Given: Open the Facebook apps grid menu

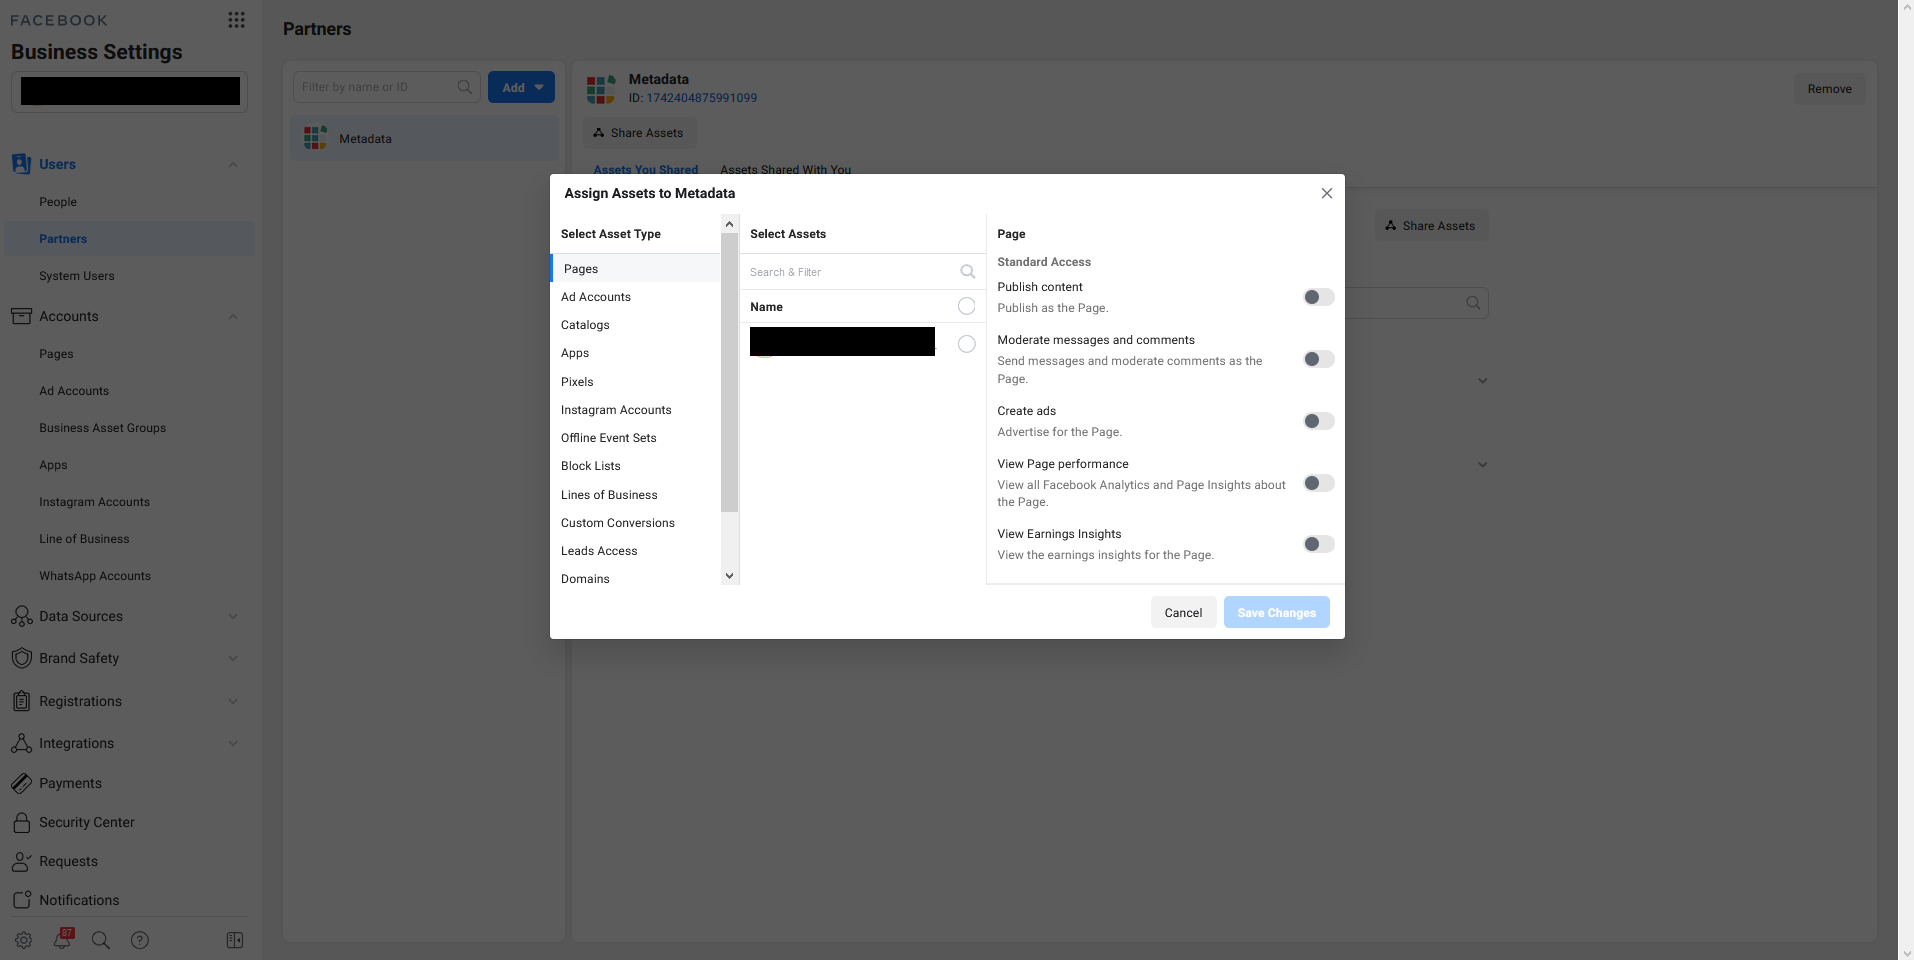Looking at the screenshot, I should [236, 20].
